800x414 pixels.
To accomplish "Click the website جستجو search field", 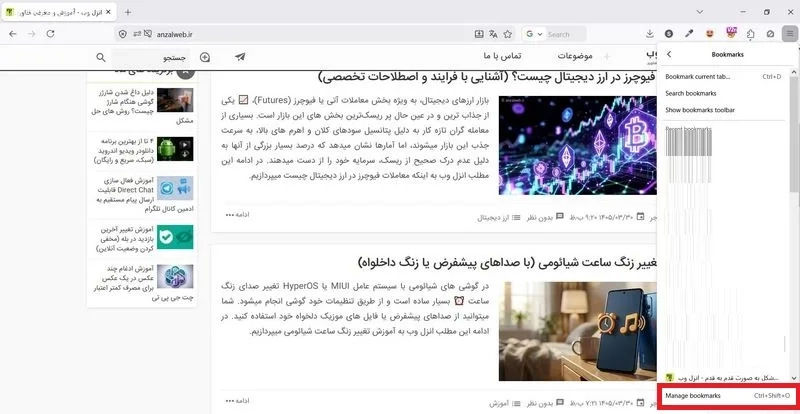I will point(151,57).
